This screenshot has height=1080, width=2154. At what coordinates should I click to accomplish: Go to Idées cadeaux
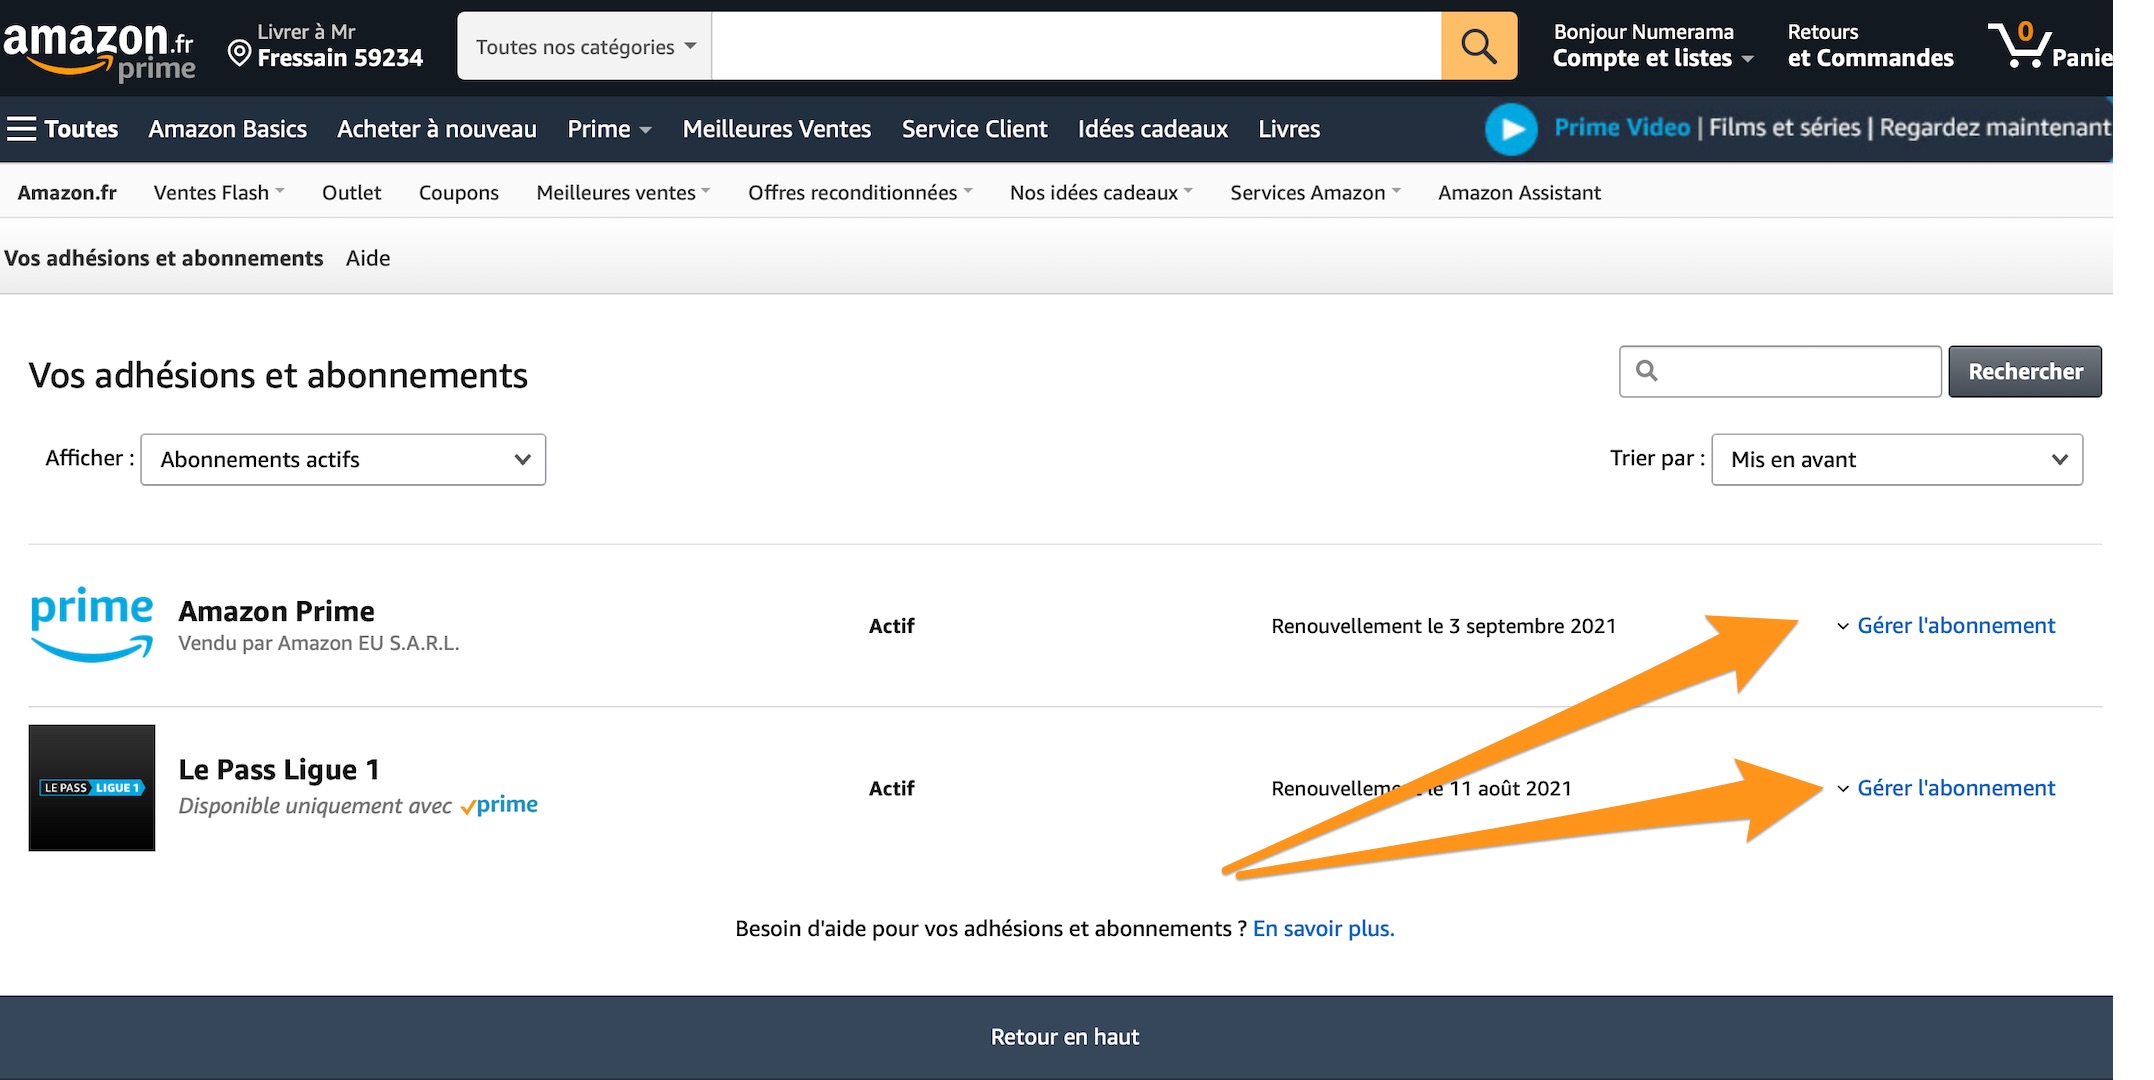1153,129
